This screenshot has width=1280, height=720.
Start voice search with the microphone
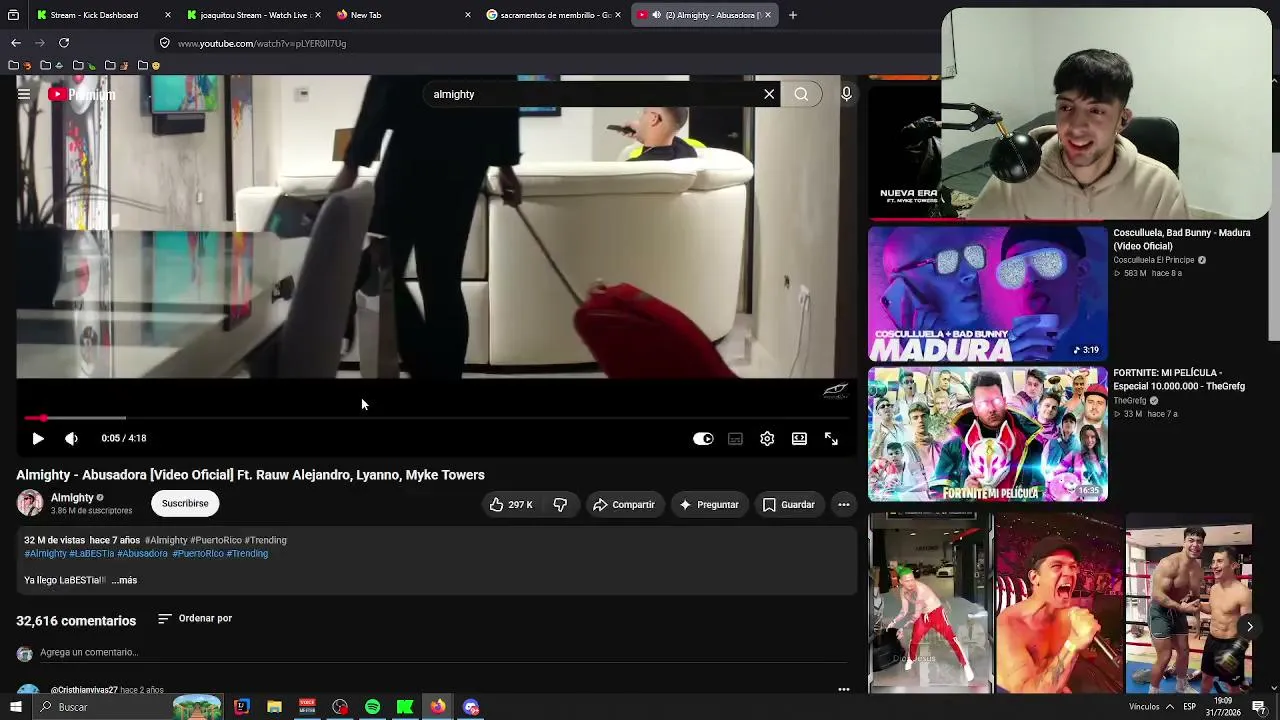pyautogui.click(x=846, y=94)
